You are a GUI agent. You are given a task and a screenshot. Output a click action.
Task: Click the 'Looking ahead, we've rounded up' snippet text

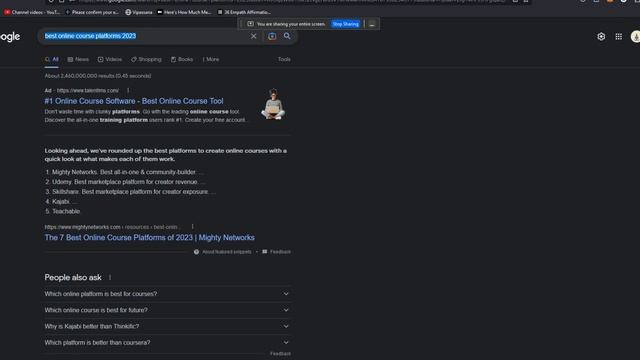tap(166, 155)
